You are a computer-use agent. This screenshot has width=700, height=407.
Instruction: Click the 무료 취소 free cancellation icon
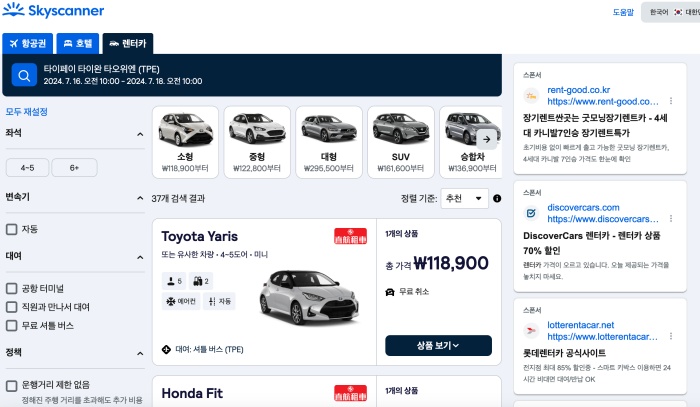390,292
